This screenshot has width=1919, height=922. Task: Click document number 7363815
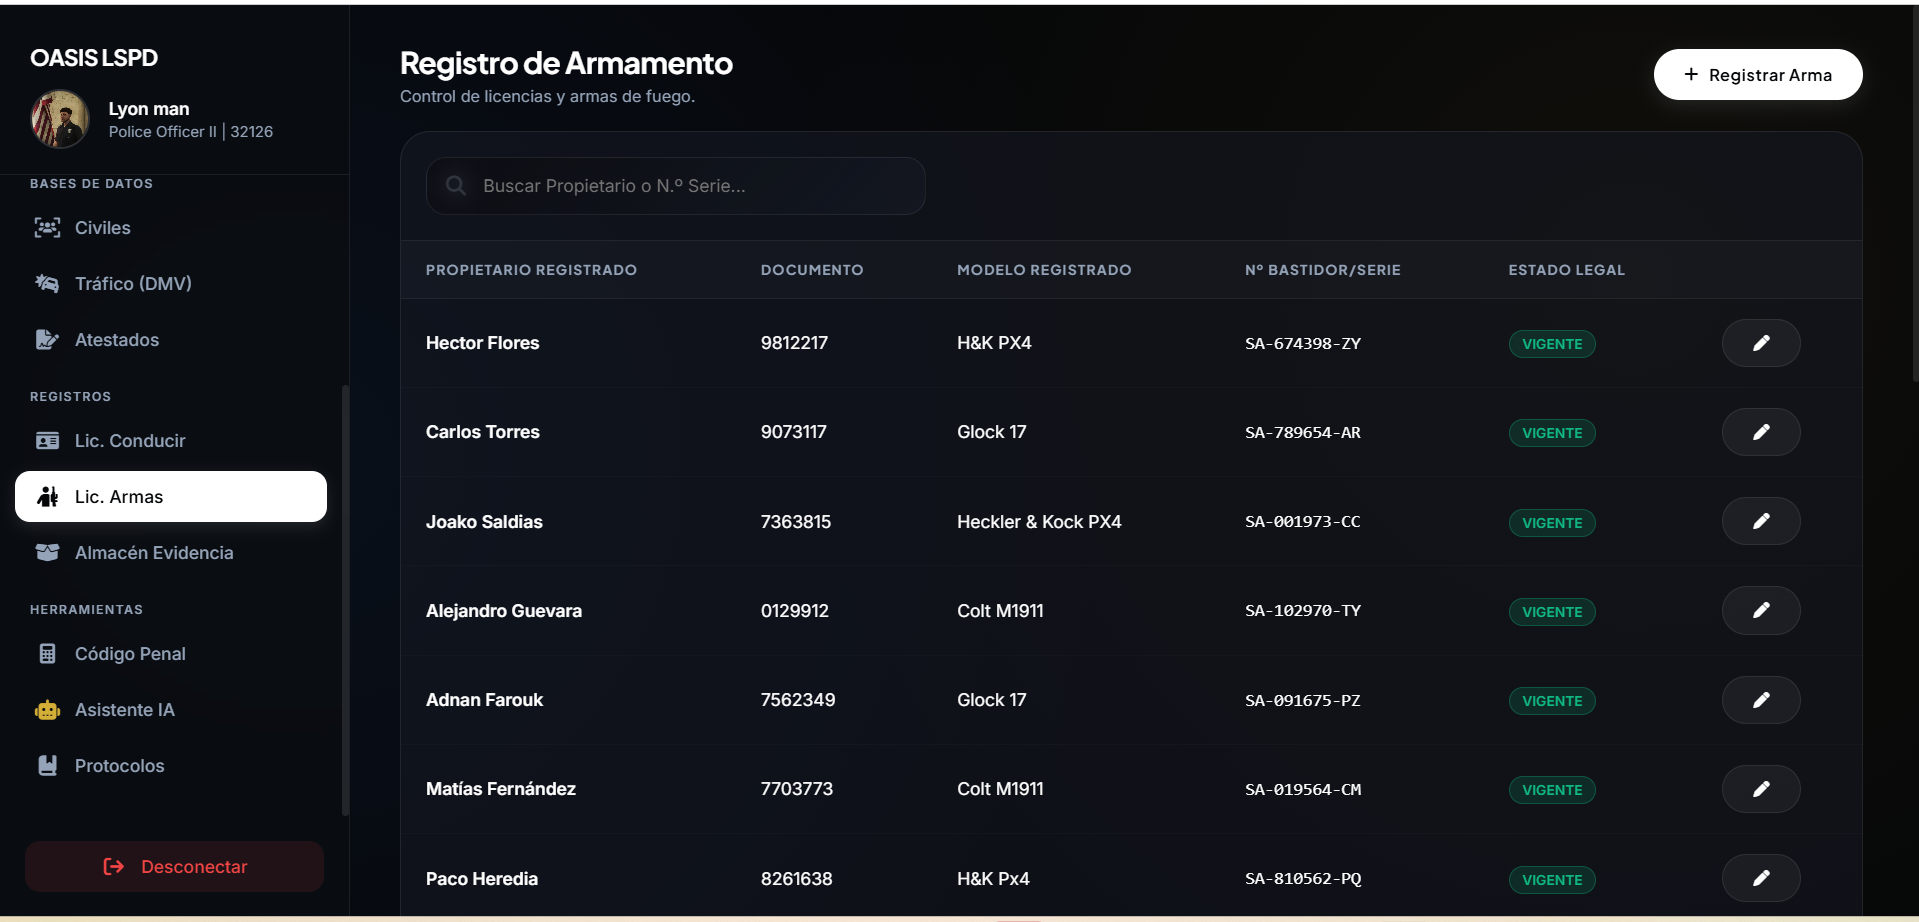[x=796, y=522]
